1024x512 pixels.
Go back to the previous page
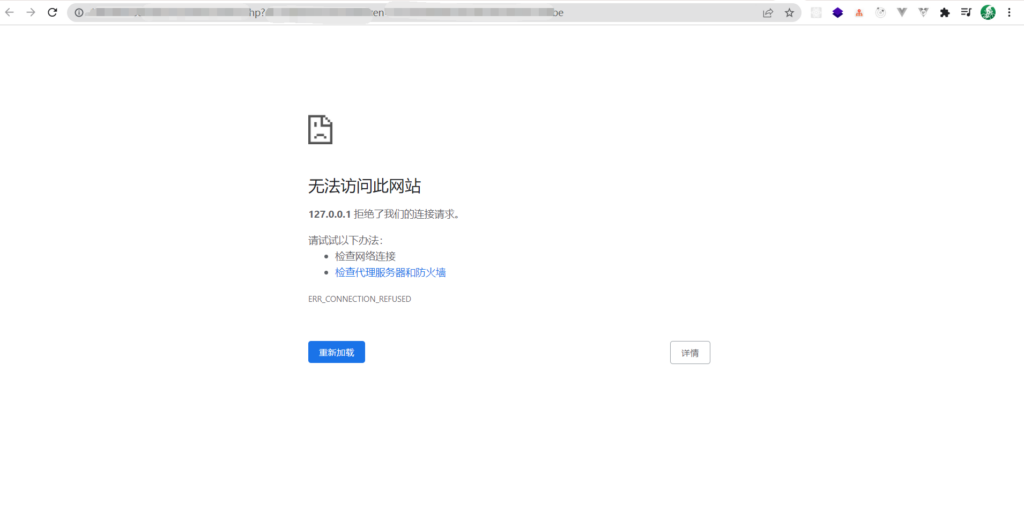[10, 12]
